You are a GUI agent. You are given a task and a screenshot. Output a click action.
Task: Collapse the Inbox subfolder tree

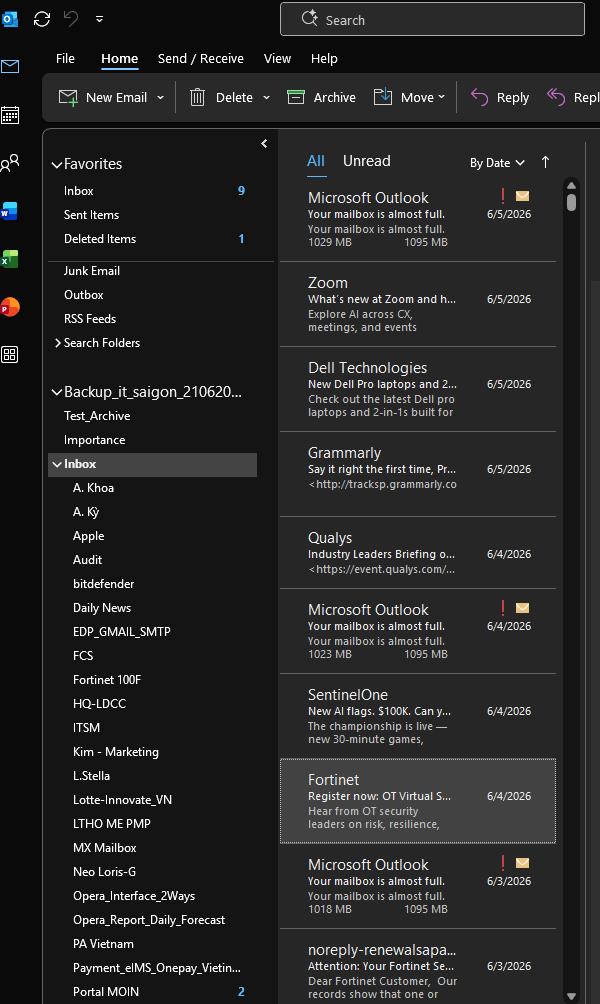[57, 464]
